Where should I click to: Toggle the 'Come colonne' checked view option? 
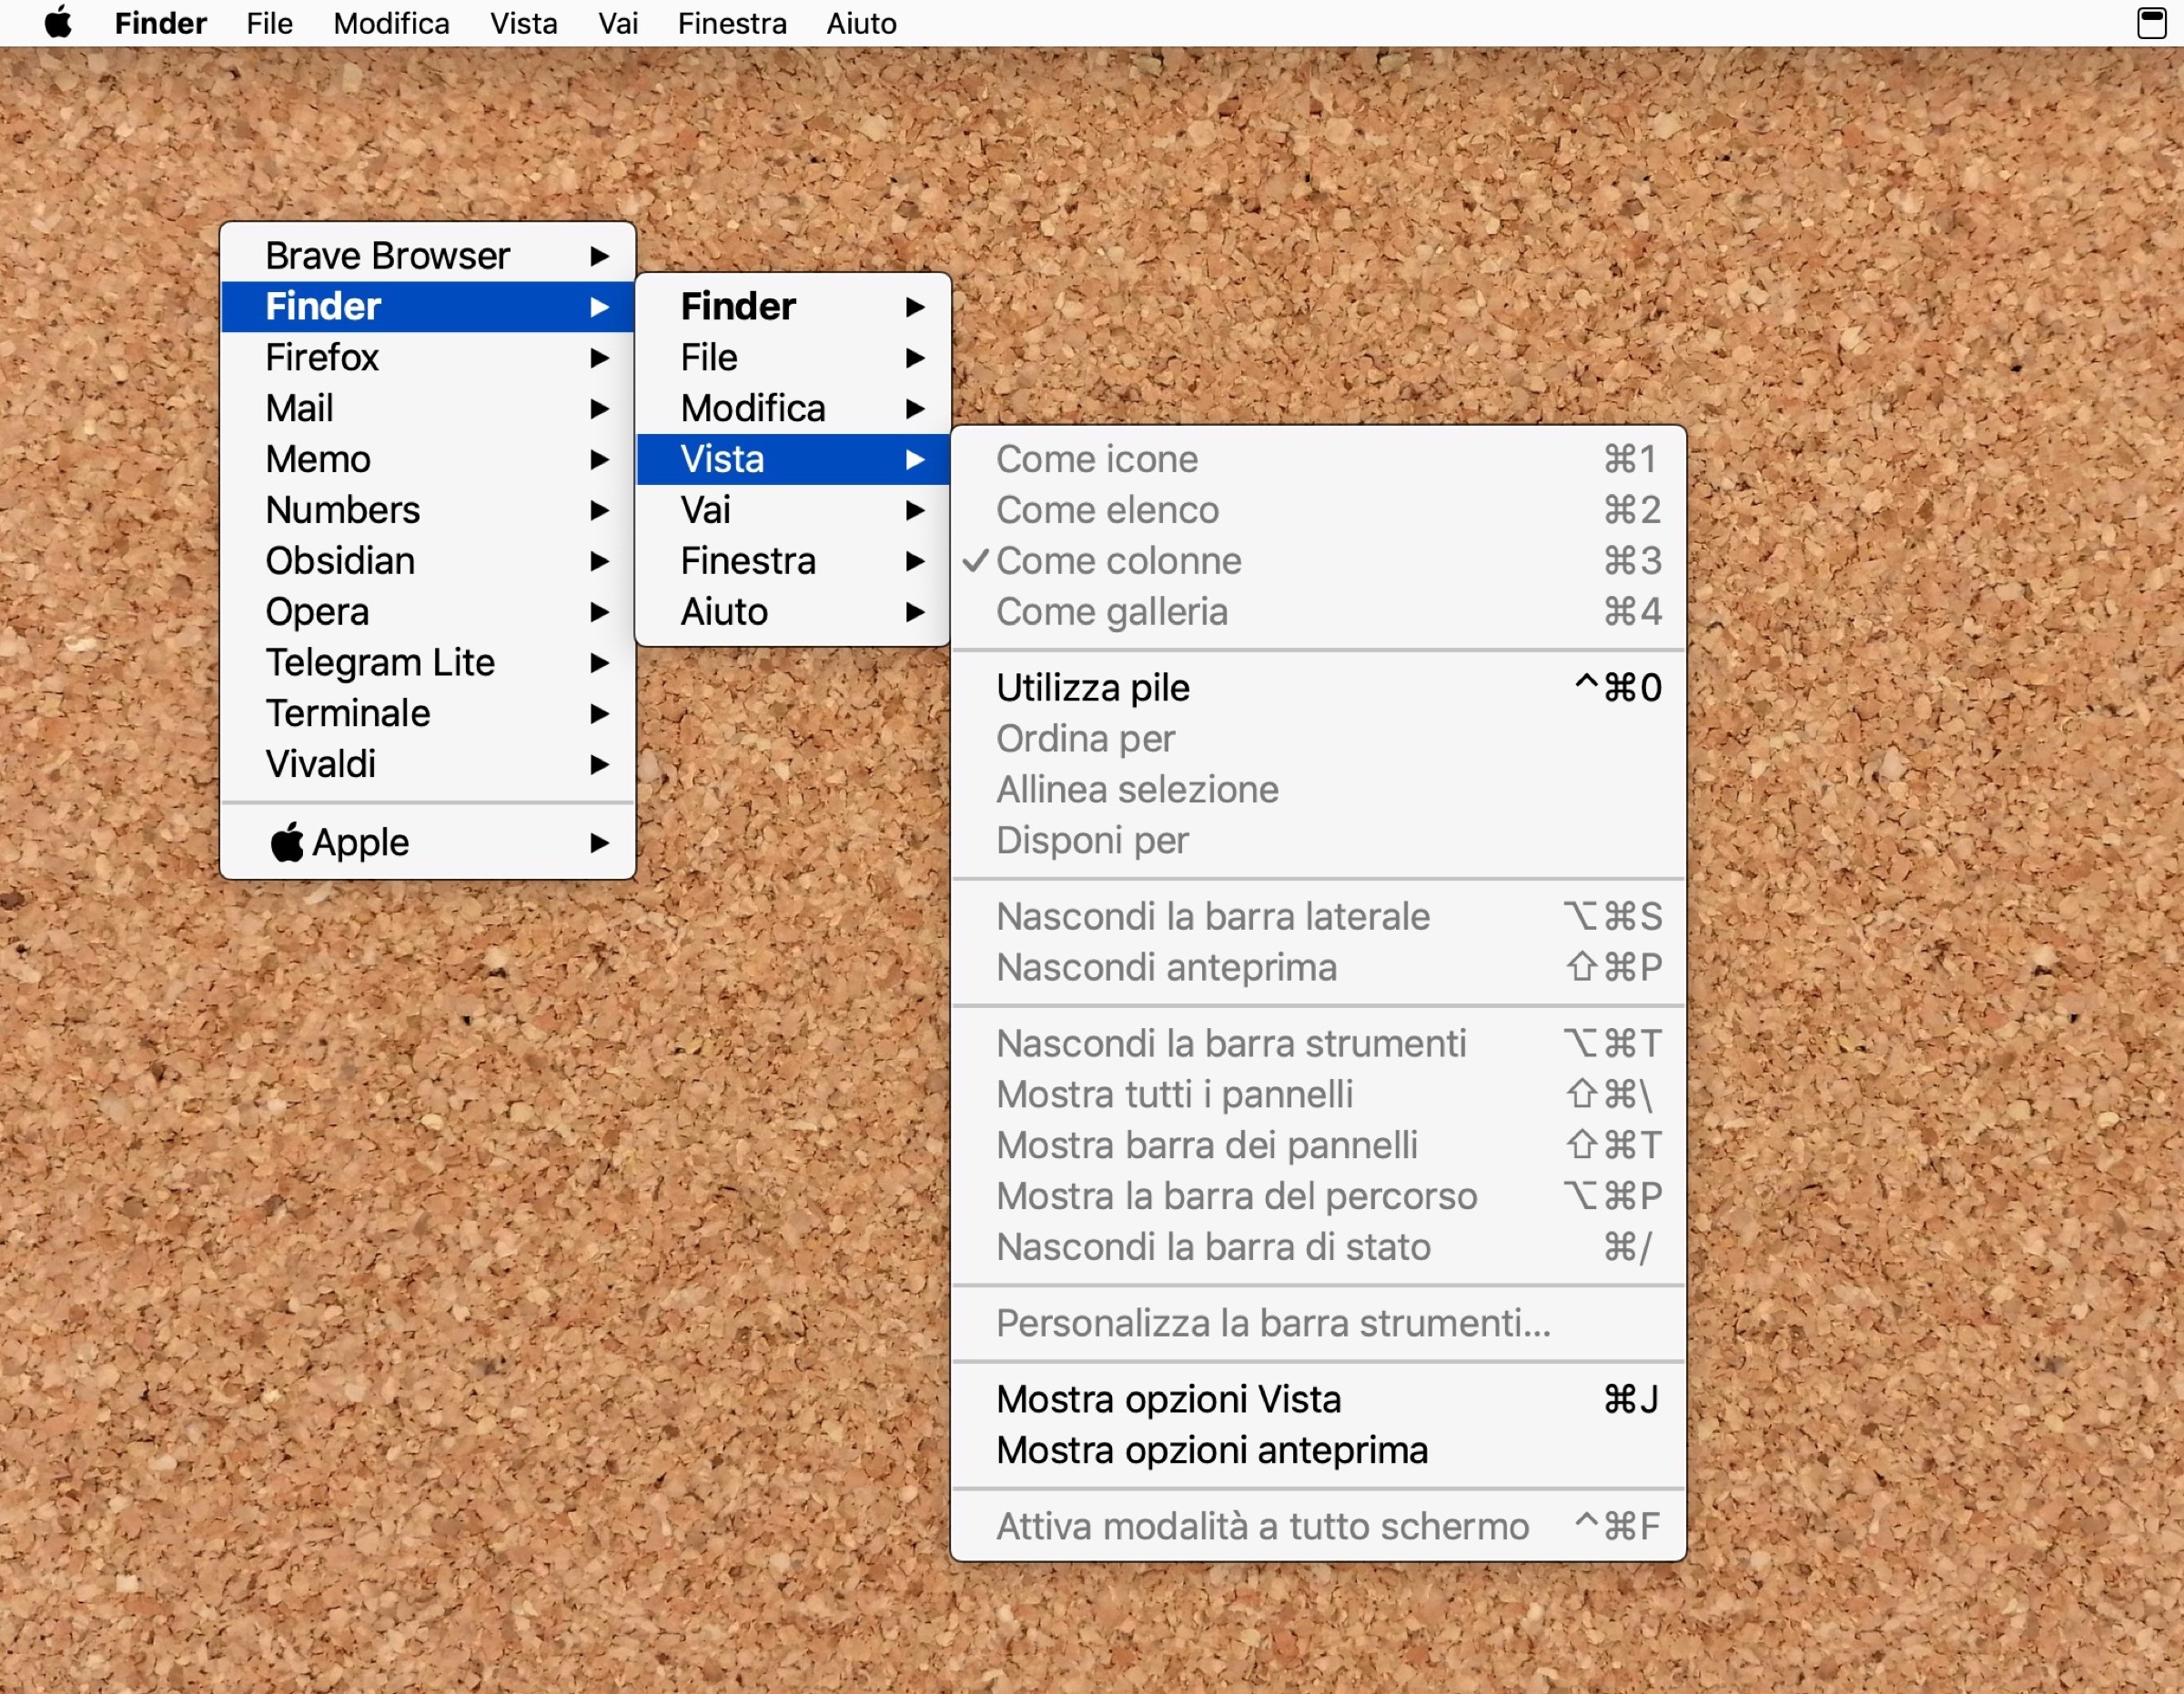point(1120,561)
